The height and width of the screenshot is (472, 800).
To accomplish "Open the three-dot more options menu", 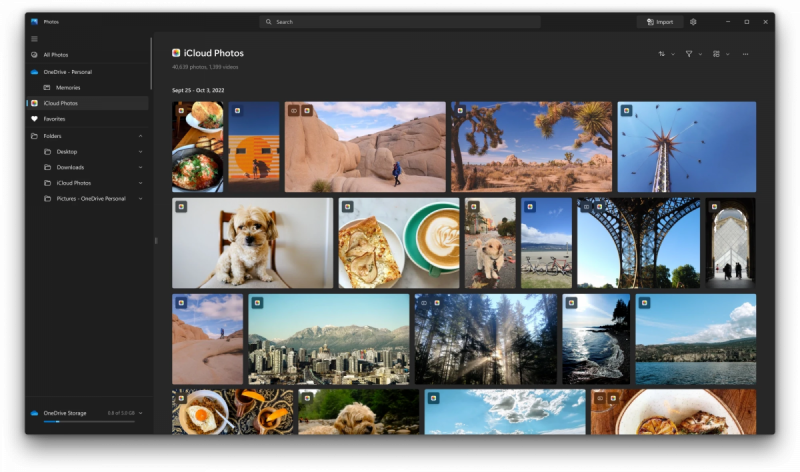I will (x=745, y=54).
